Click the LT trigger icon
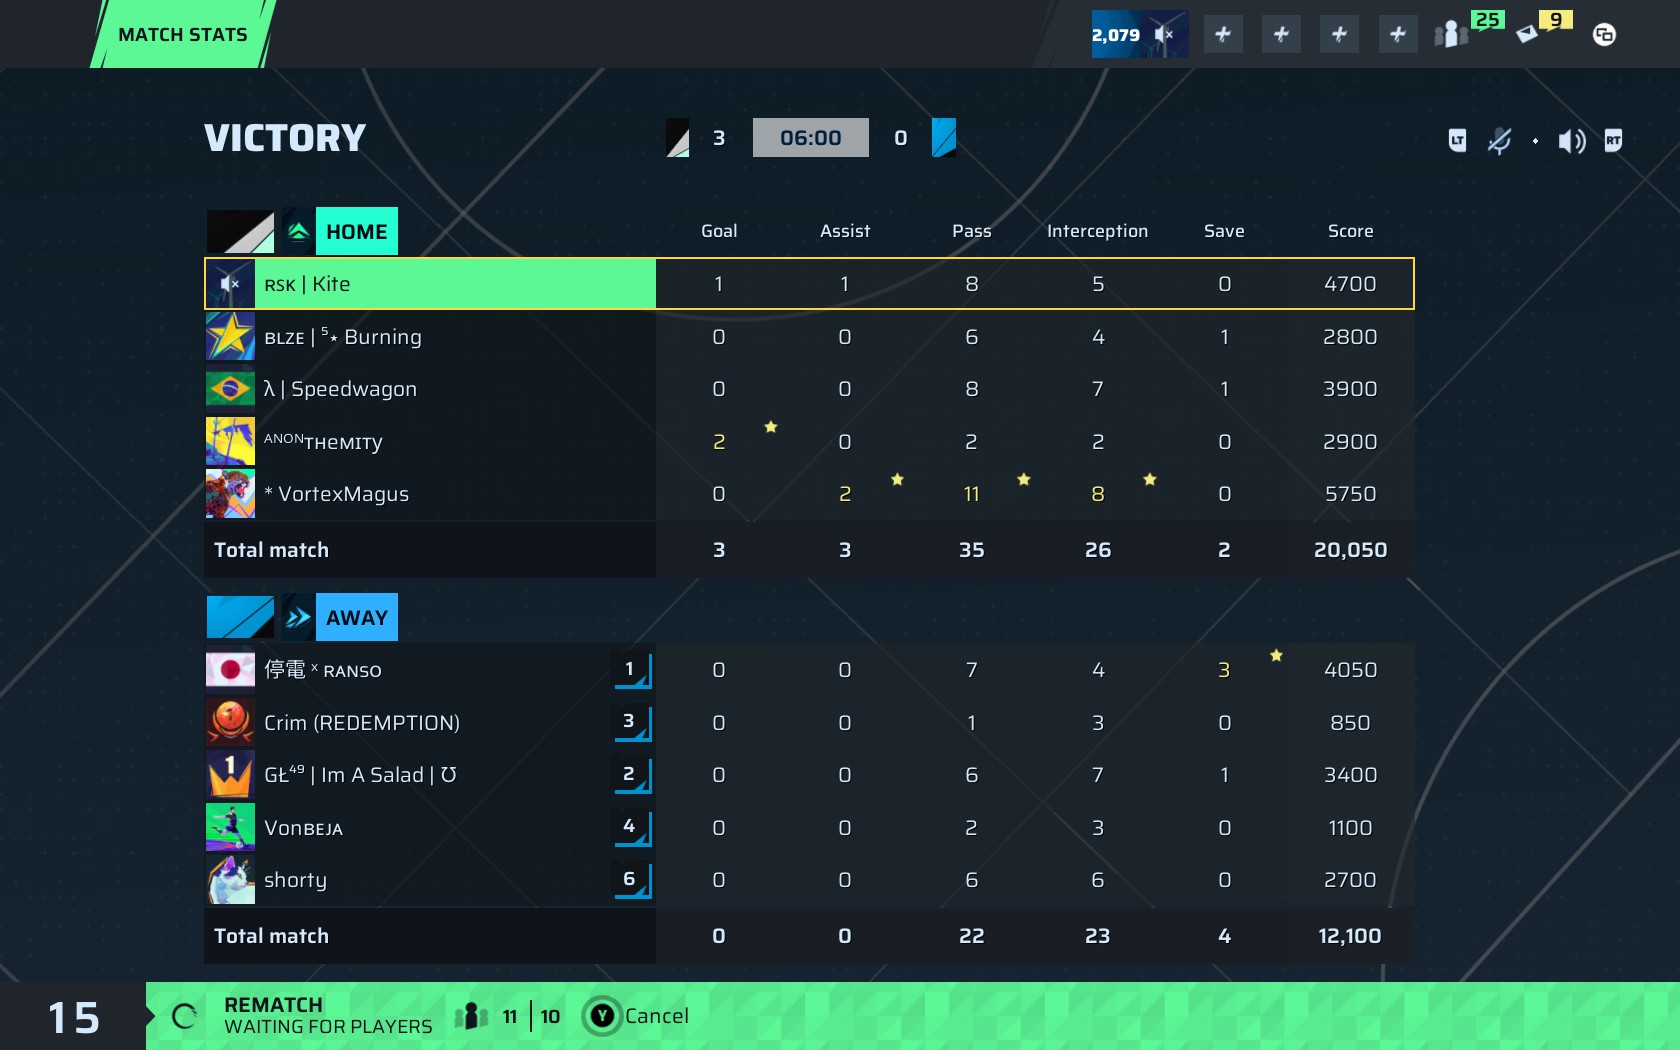This screenshot has height=1050, width=1680. click(x=1457, y=140)
